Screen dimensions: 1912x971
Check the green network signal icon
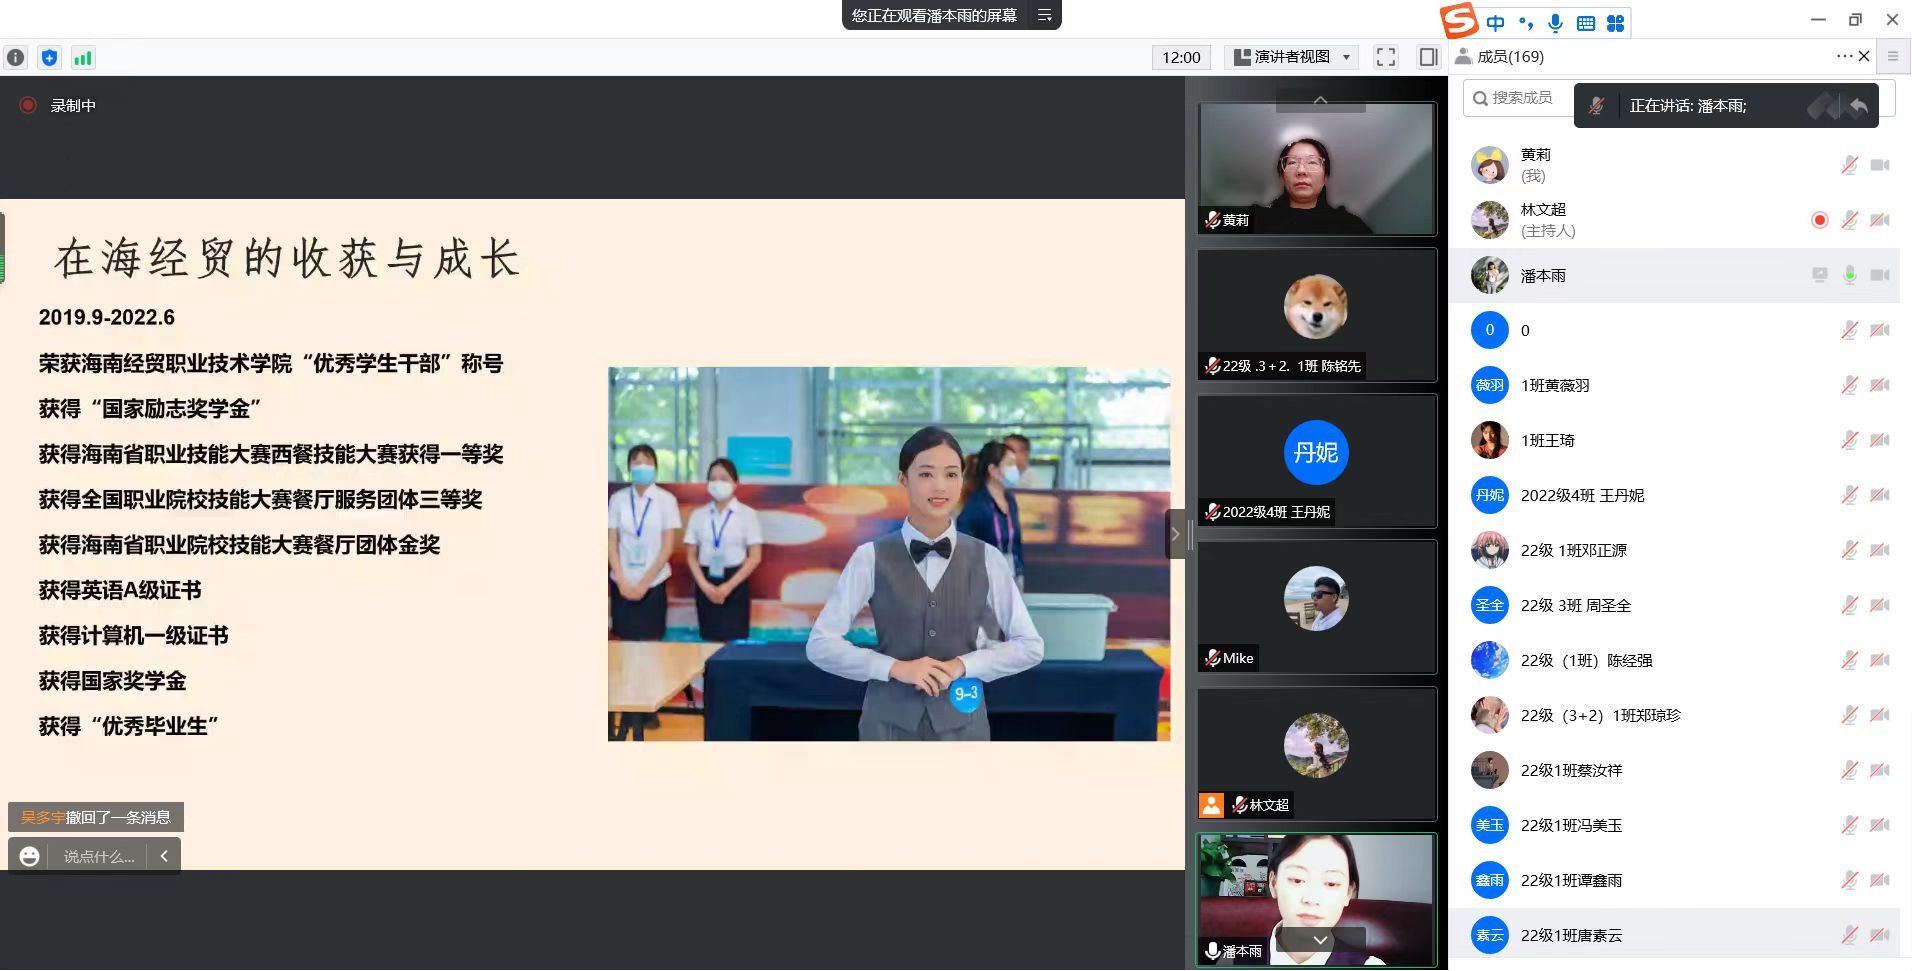click(x=83, y=58)
